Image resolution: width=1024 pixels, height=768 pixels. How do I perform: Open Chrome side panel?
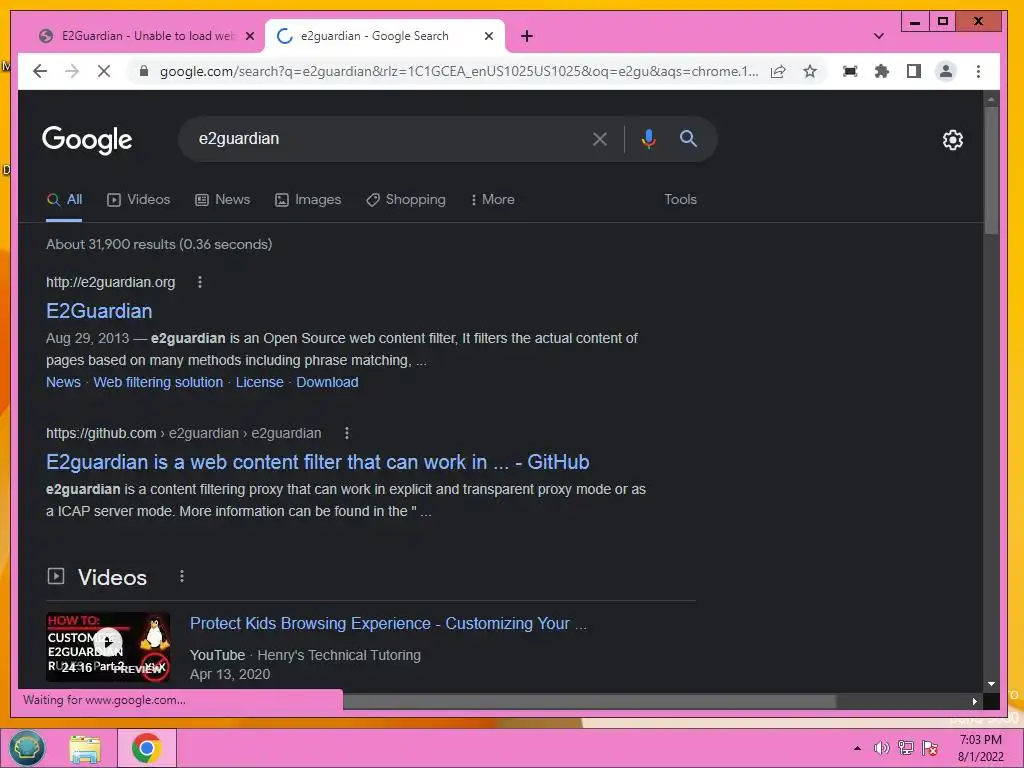pyautogui.click(x=914, y=71)
